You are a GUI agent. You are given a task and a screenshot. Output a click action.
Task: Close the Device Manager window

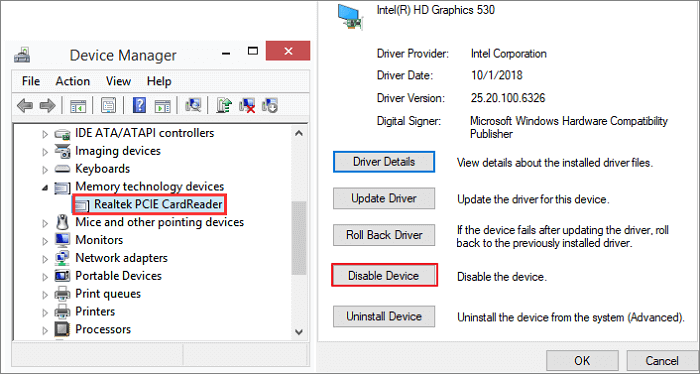(288, 51)
